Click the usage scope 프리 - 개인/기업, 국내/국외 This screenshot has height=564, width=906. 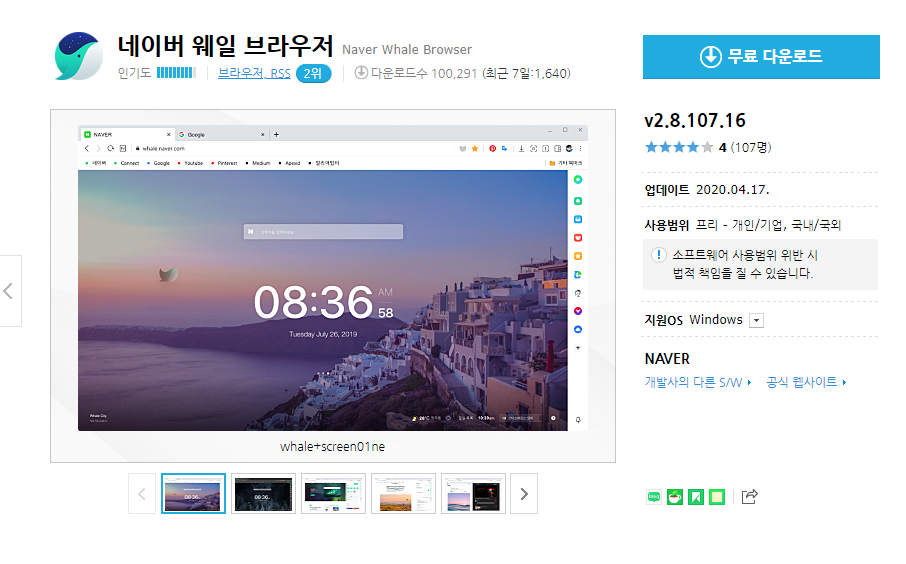768,225
